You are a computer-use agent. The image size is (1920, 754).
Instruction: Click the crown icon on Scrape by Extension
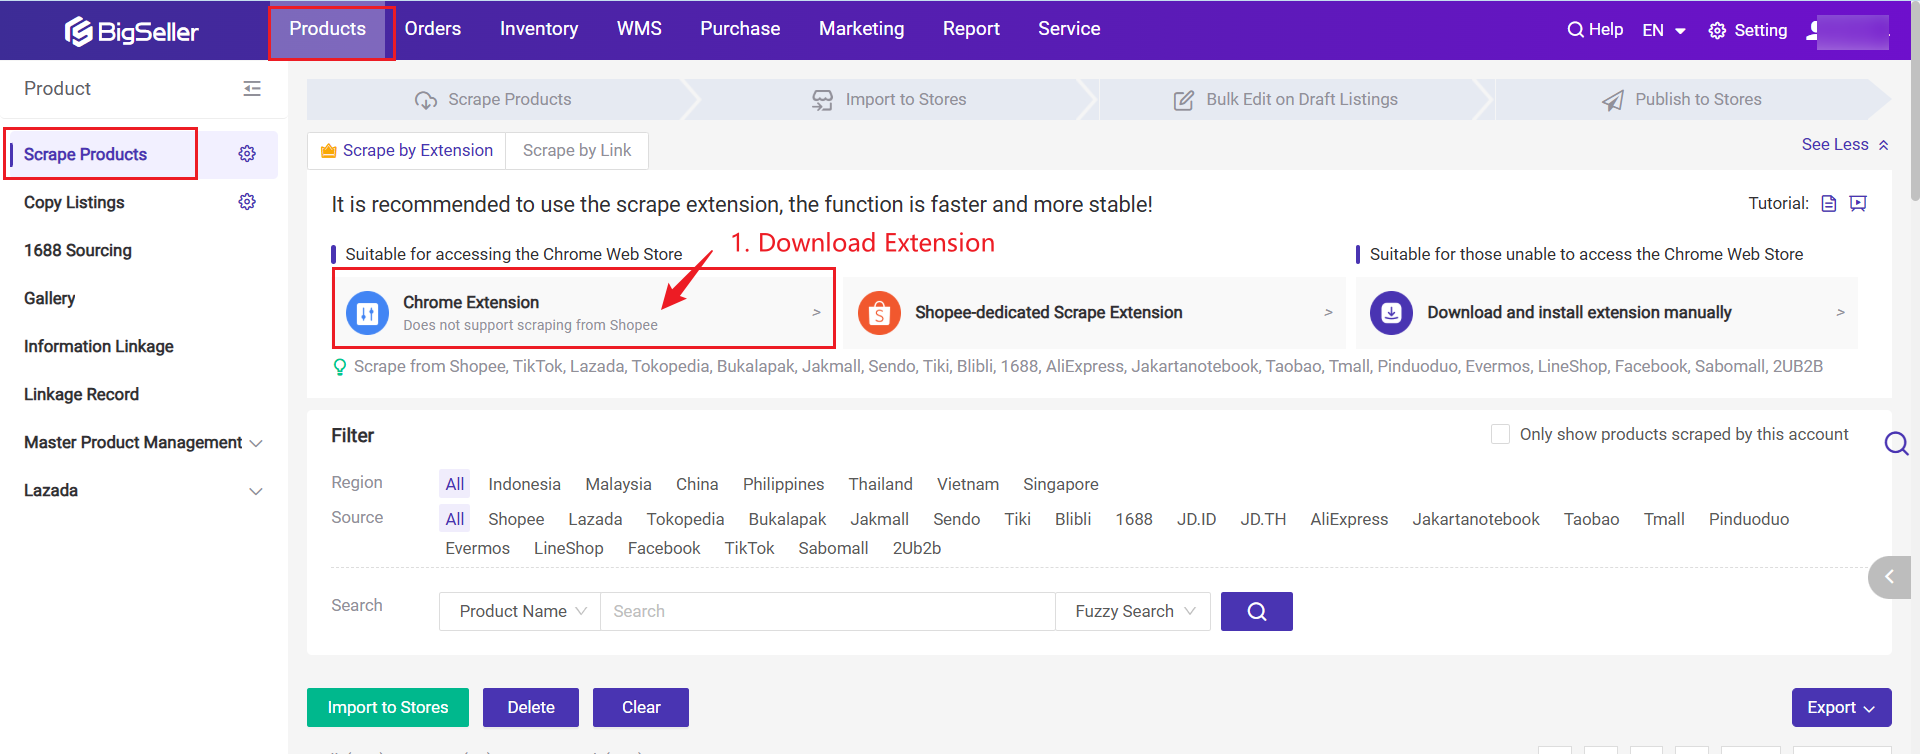(328, 151)
